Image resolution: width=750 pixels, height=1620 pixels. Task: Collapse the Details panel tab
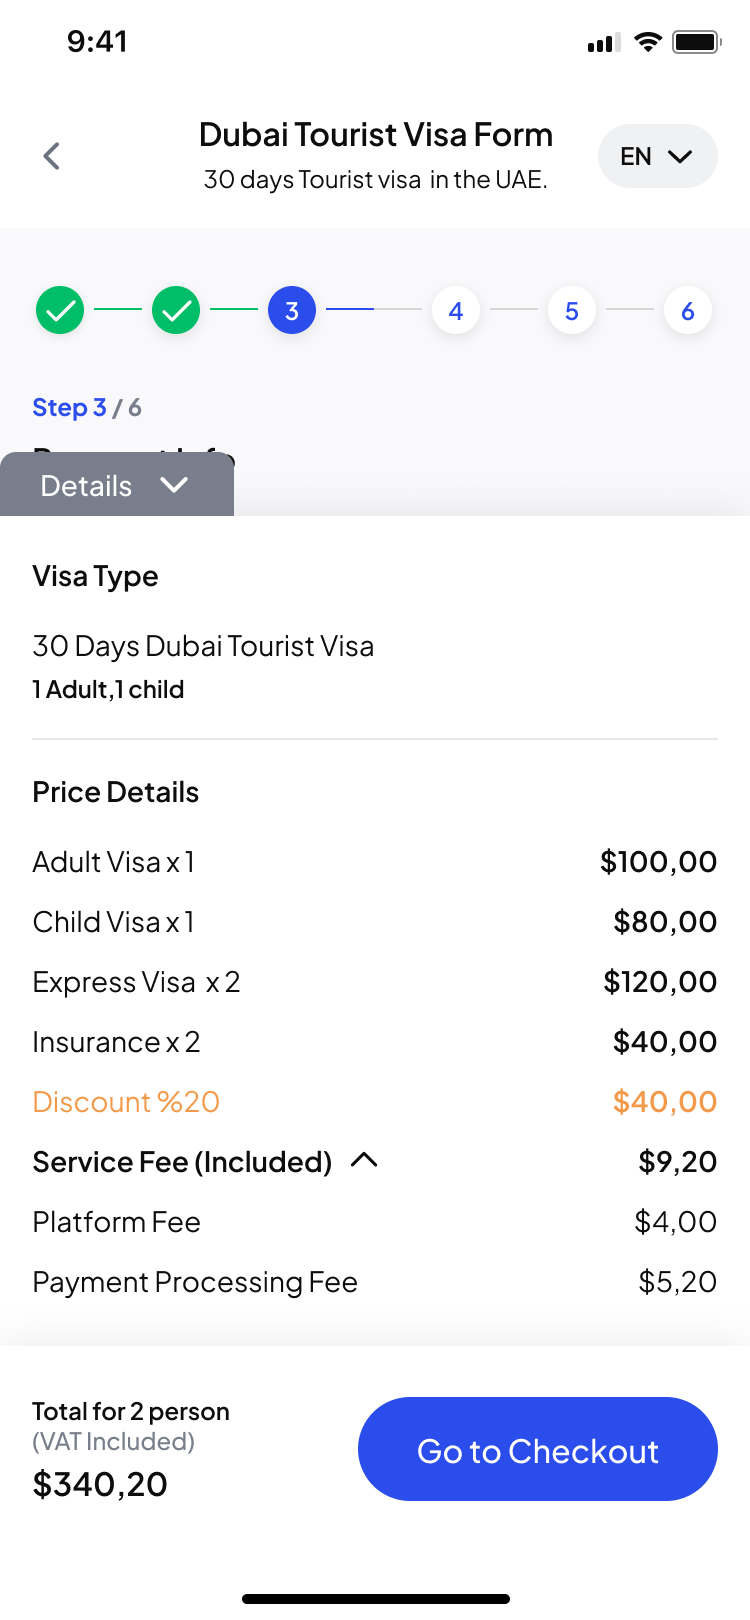(116, 486)
